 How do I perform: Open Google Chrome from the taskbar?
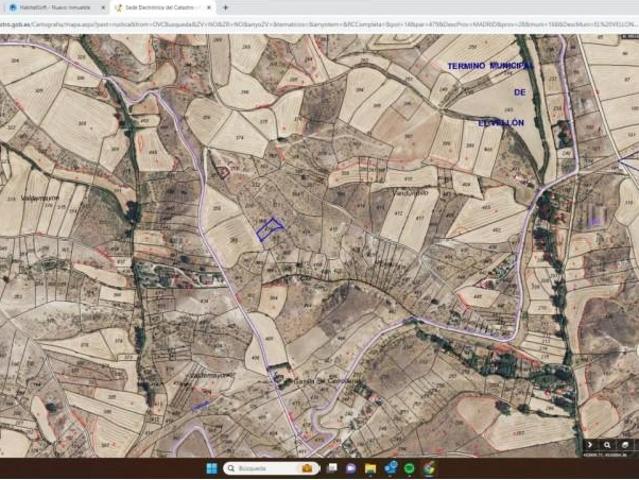pyautogui.click(x=428, y=468)
